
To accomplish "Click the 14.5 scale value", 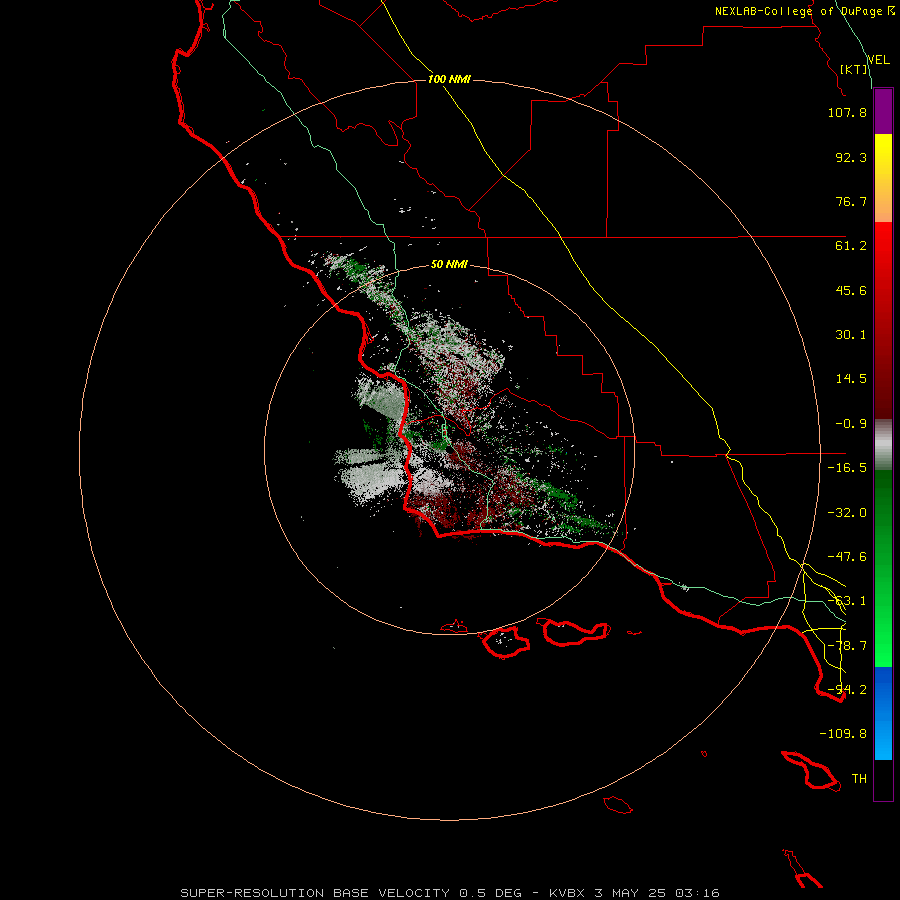I will [851, 379].
